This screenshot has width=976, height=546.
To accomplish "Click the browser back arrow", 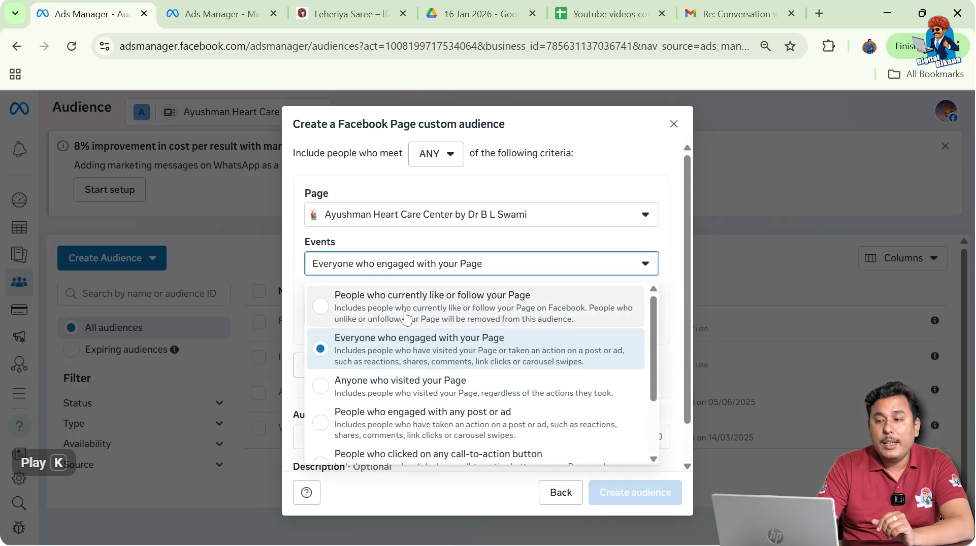I will [x=17, y=46].
